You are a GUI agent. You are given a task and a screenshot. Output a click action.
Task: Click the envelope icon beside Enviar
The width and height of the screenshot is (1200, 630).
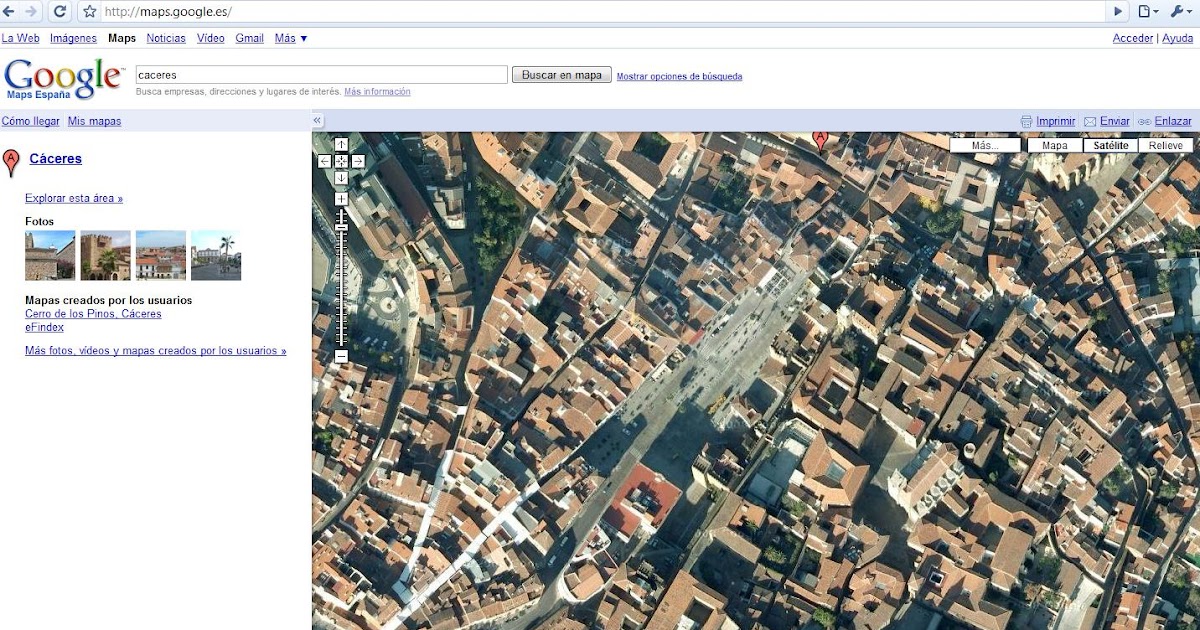(x=1090, y=121)
